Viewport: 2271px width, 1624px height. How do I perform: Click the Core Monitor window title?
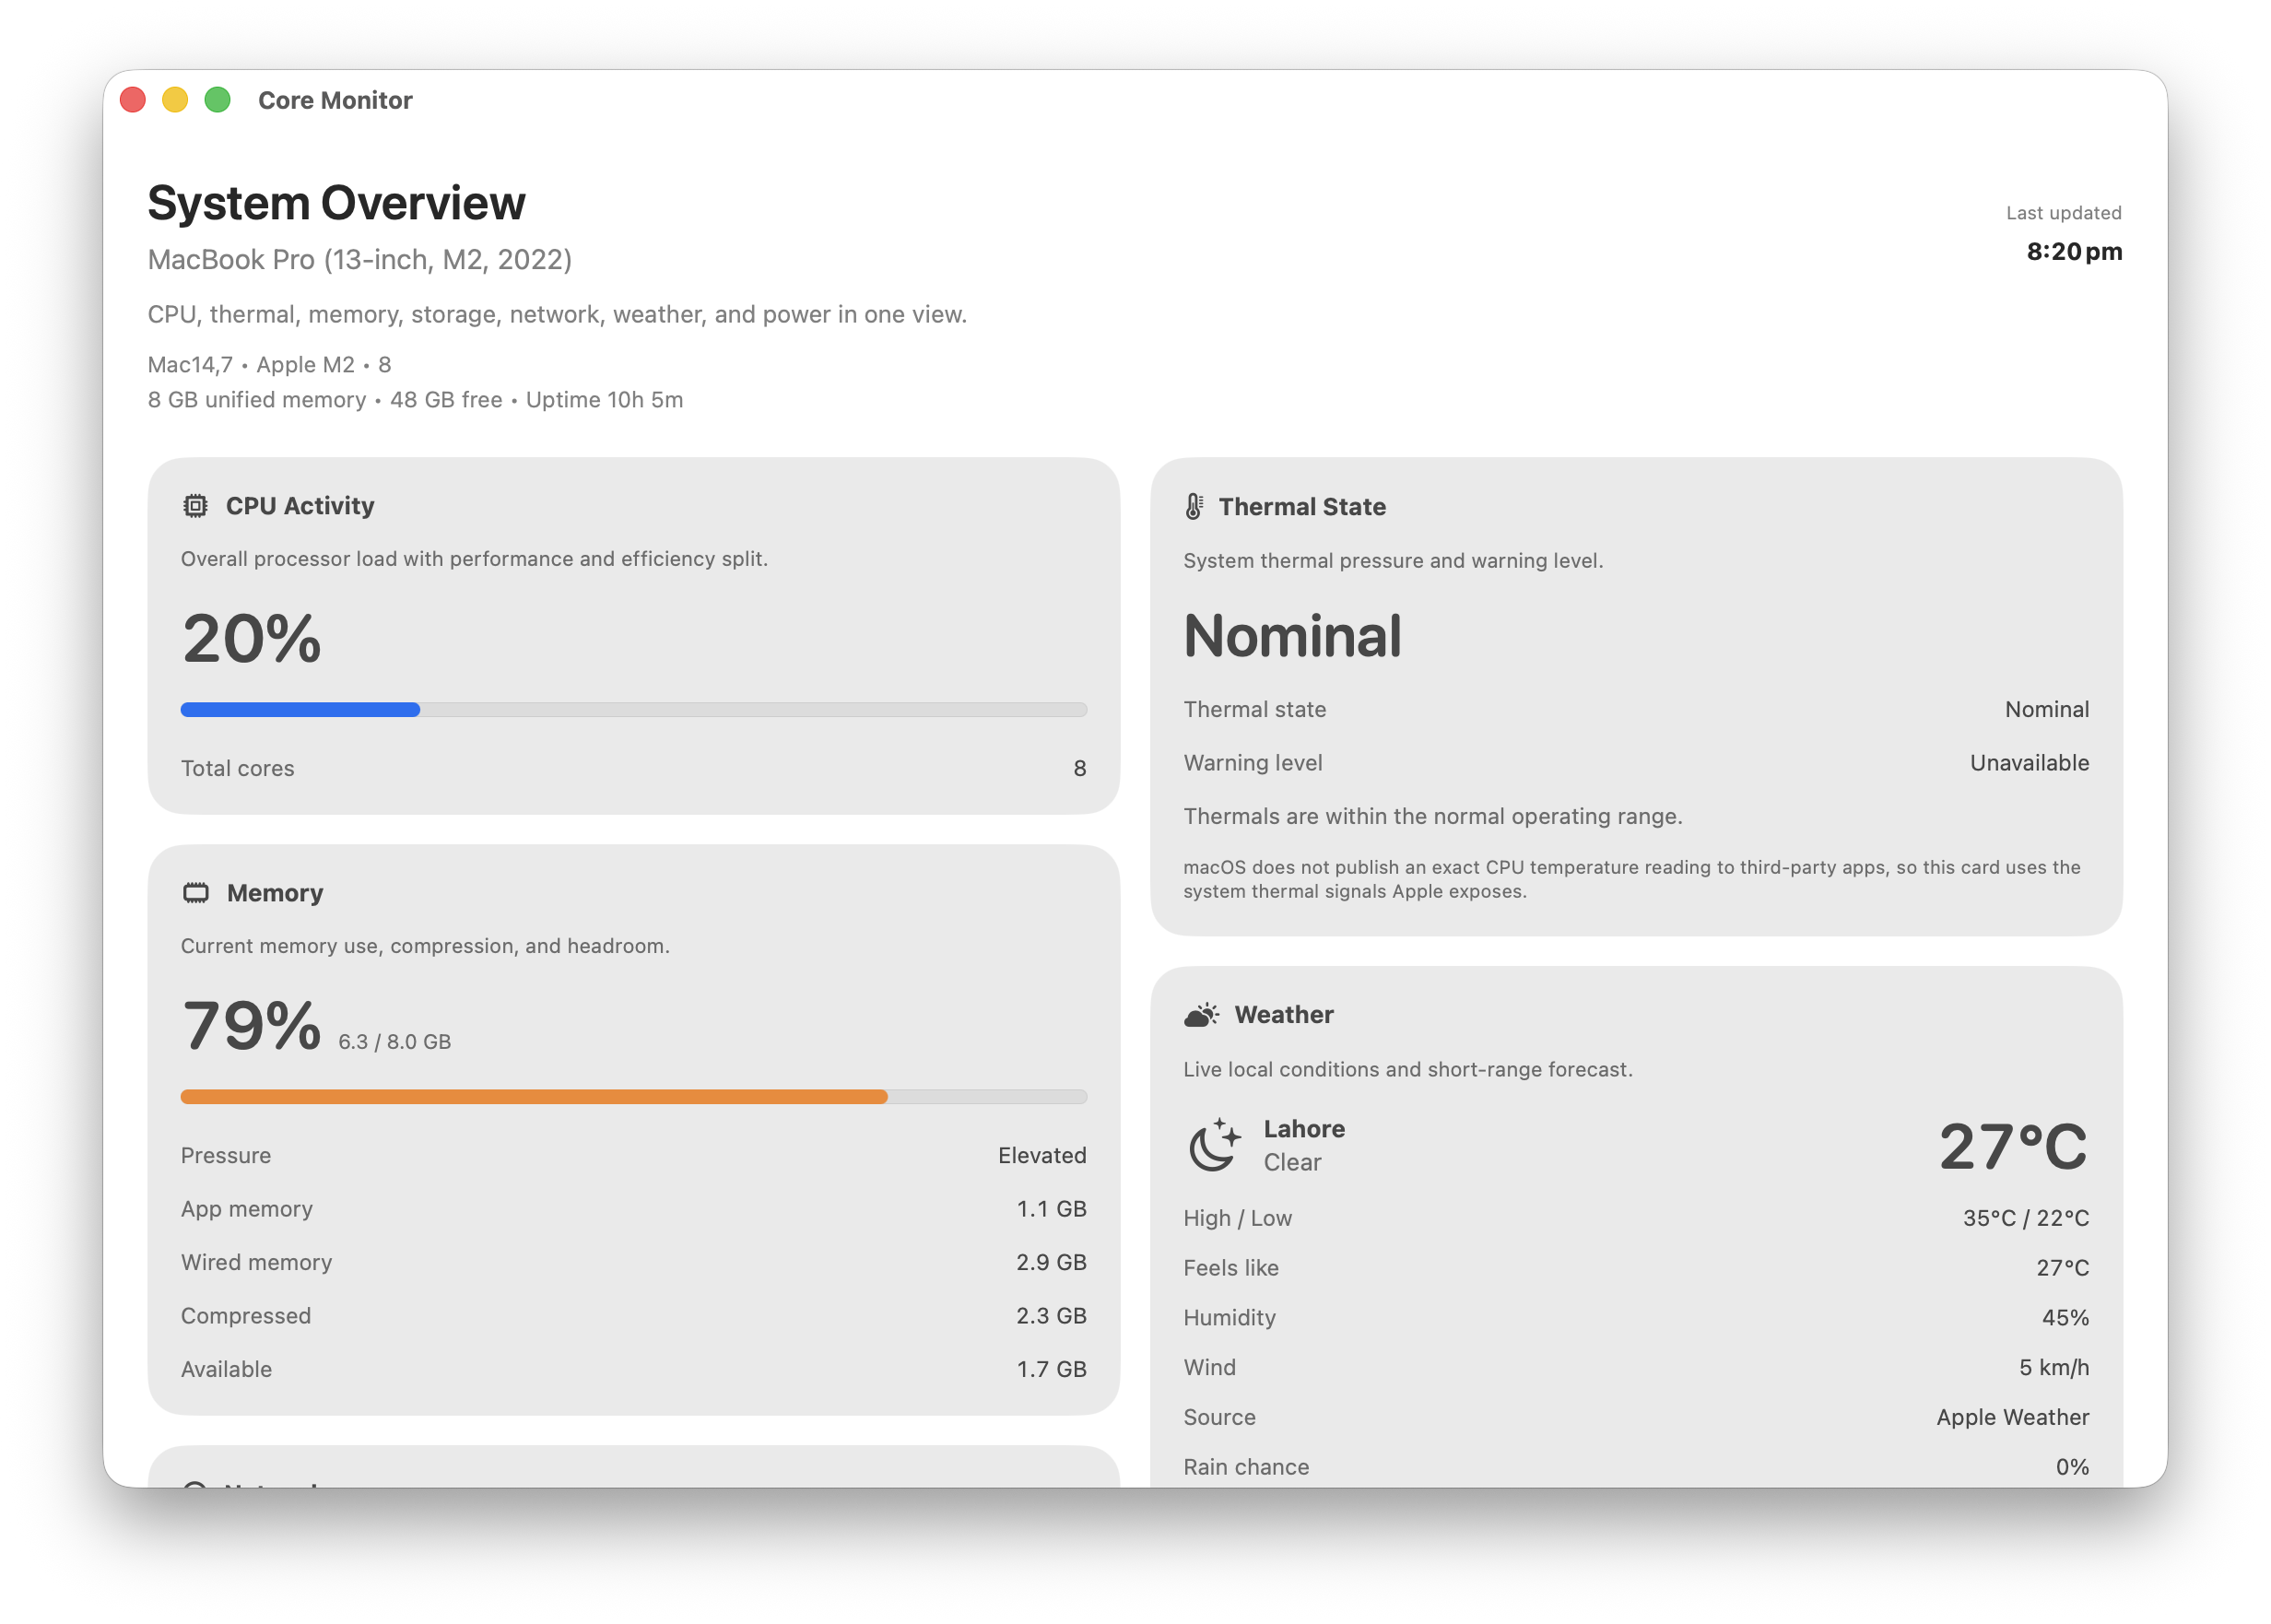click(x=335, y=100)
